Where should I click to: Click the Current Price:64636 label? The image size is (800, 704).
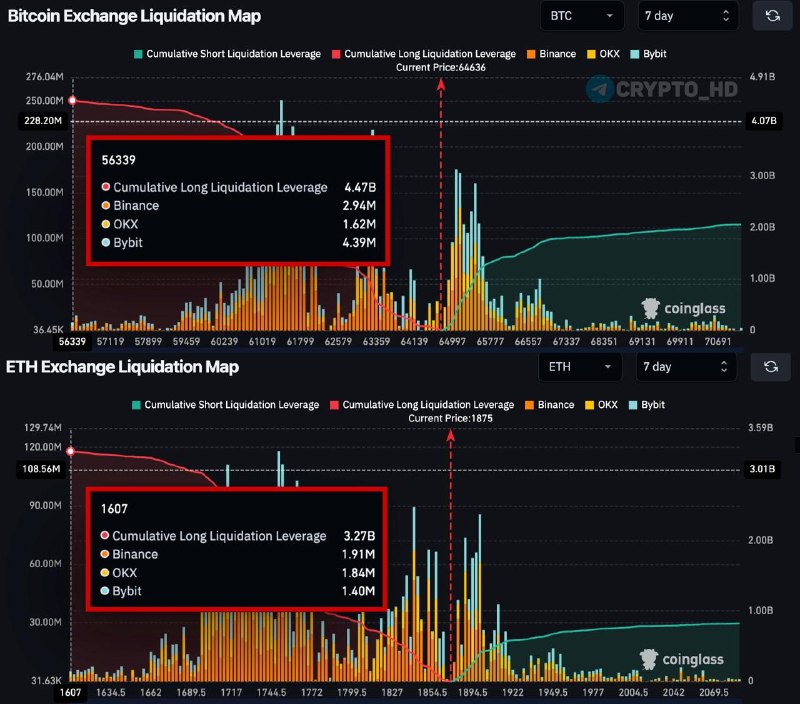(441, 67)
